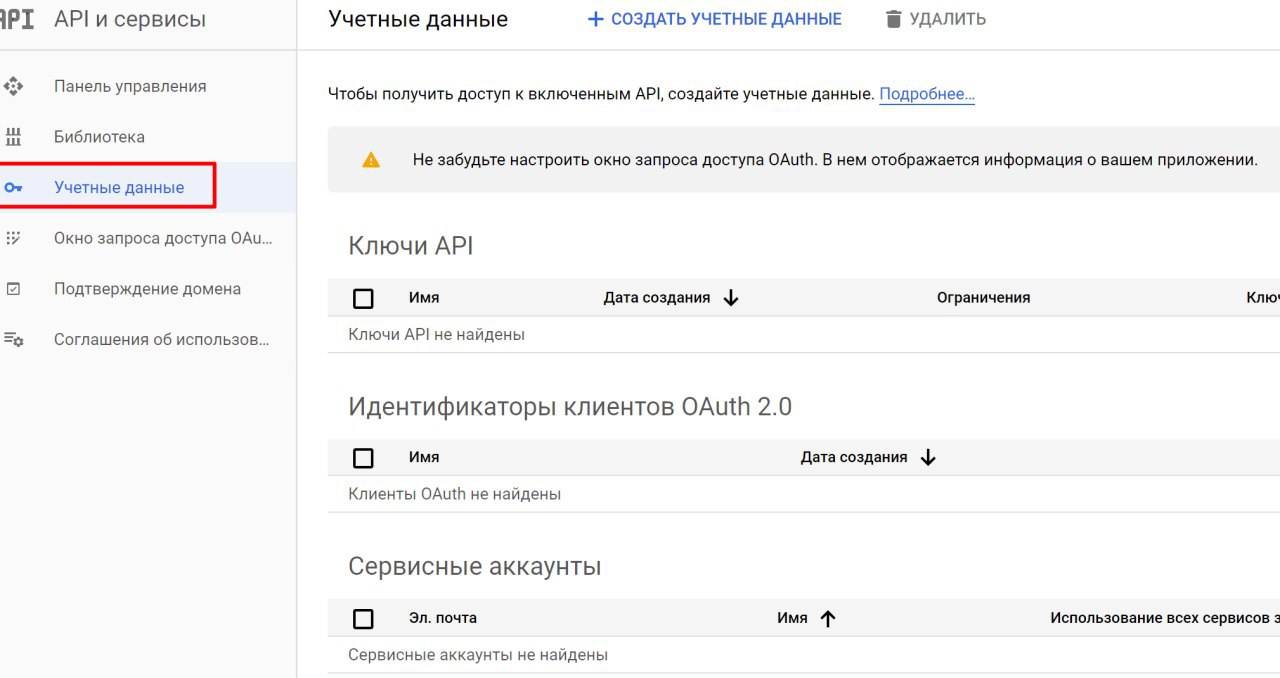This screenshot has height=678, width=1280.
Task: Click СОЗДАТЬ УЧЕТНЫЕ ДАННЫЕ button
Action: click(714, 19)
